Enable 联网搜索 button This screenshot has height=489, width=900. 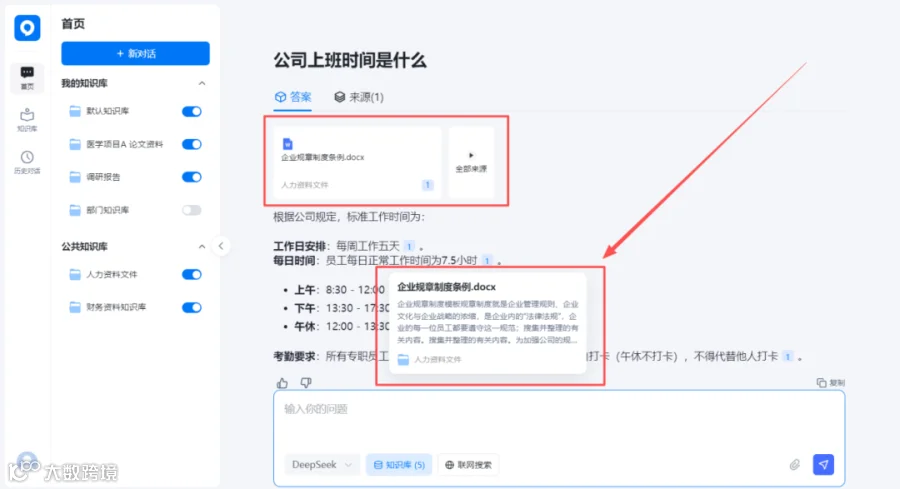pos(468,464)
